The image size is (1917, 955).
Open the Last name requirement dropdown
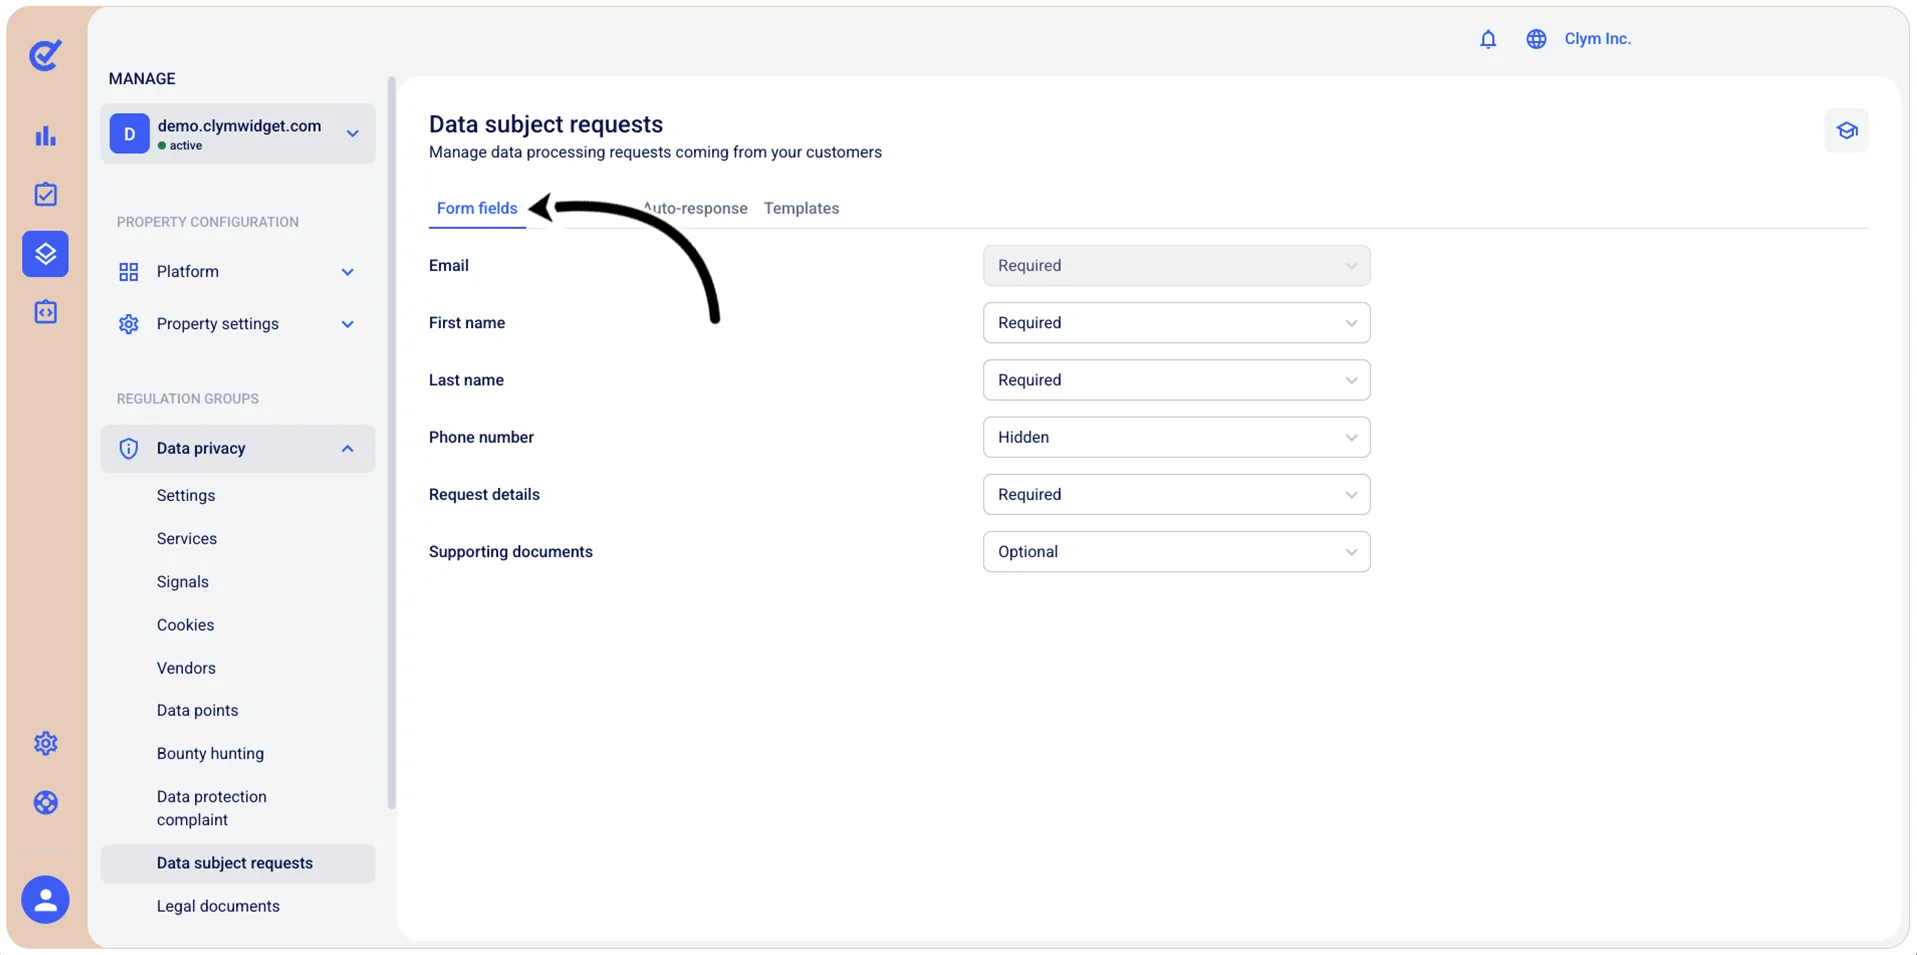(1176, 380)
